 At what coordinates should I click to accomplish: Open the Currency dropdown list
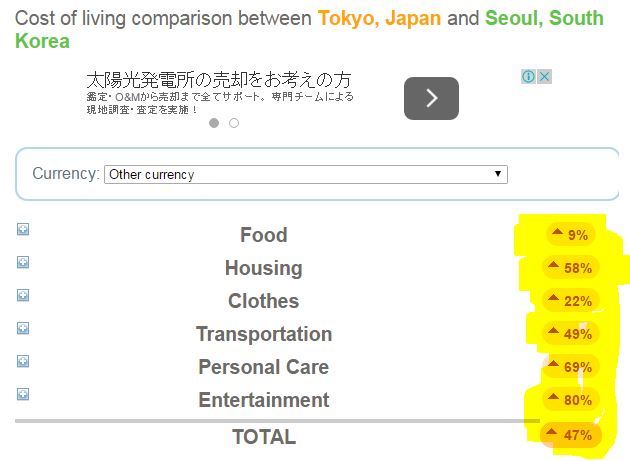(306, 174)
